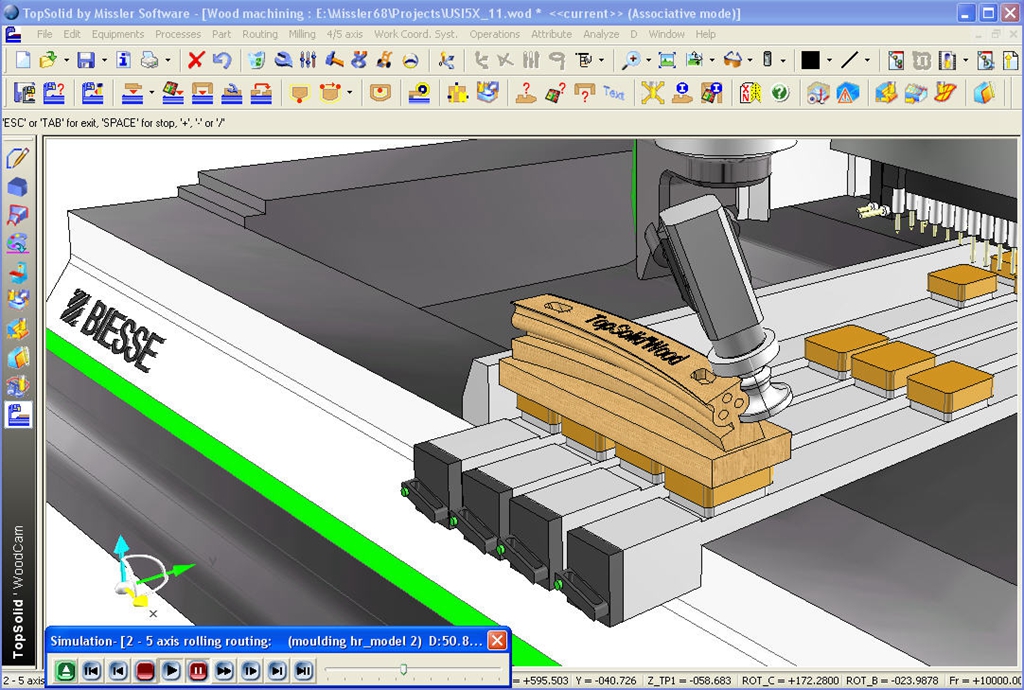Screen dimensions: 1024x690
Task: Click the simulation progress slider handle
Action: click(x=404, y=669)
